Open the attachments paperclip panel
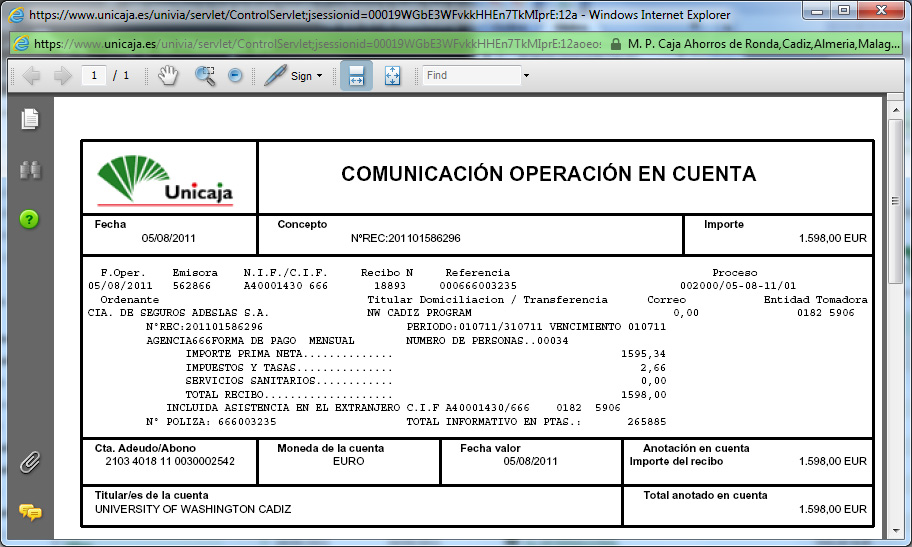The height and width of the screenshot is (547, 912). tap(30, 462)
